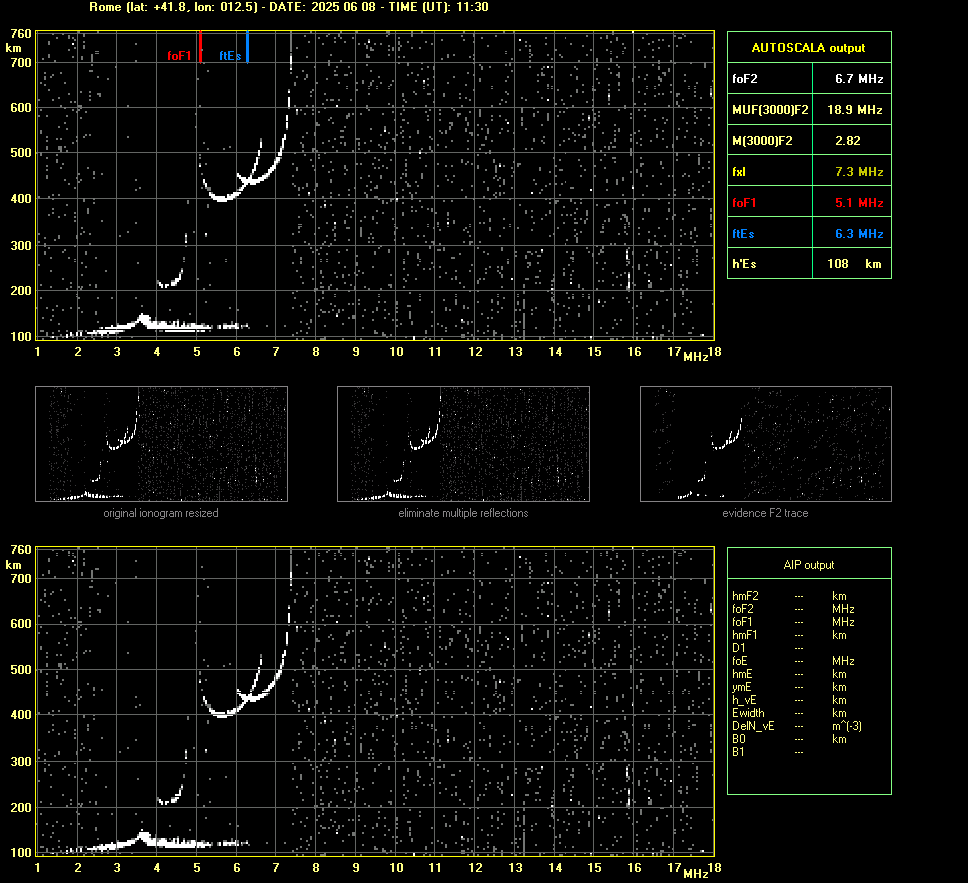Select the AIP output heading
Viewport: 968px width, 883px height.
coord(809,565)
